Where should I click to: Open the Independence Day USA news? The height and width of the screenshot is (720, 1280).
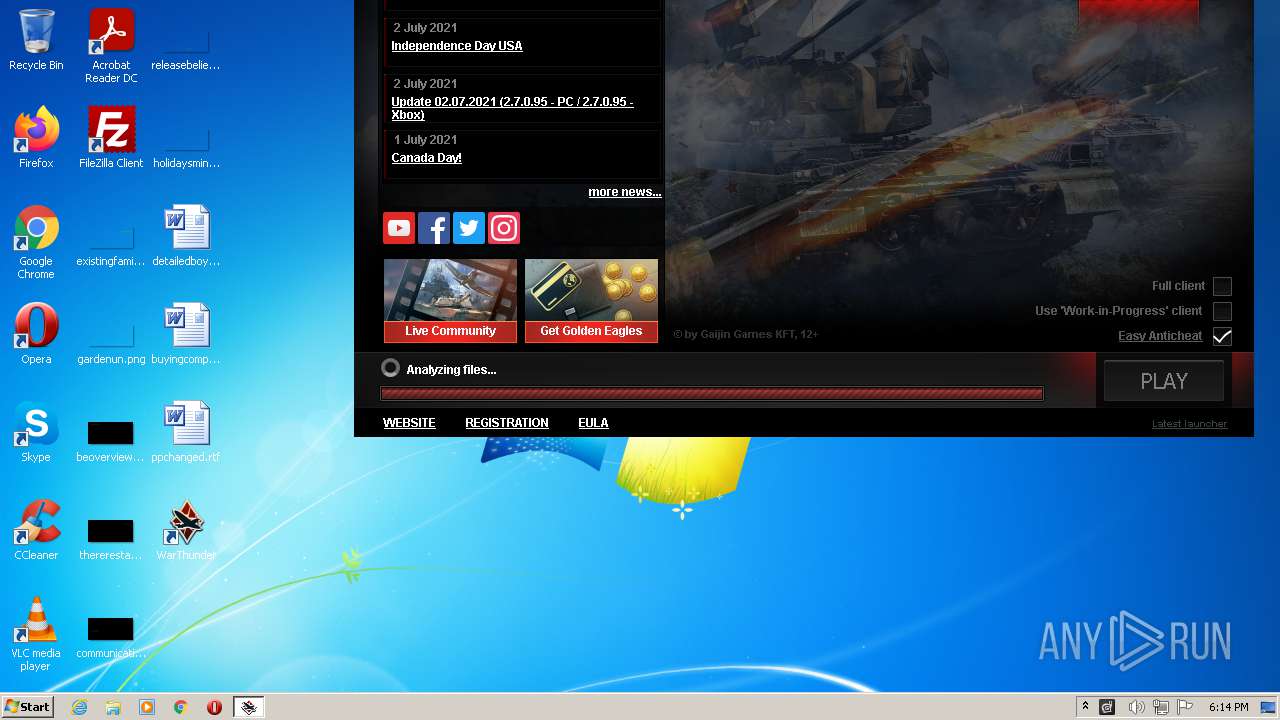click(457, 46)
